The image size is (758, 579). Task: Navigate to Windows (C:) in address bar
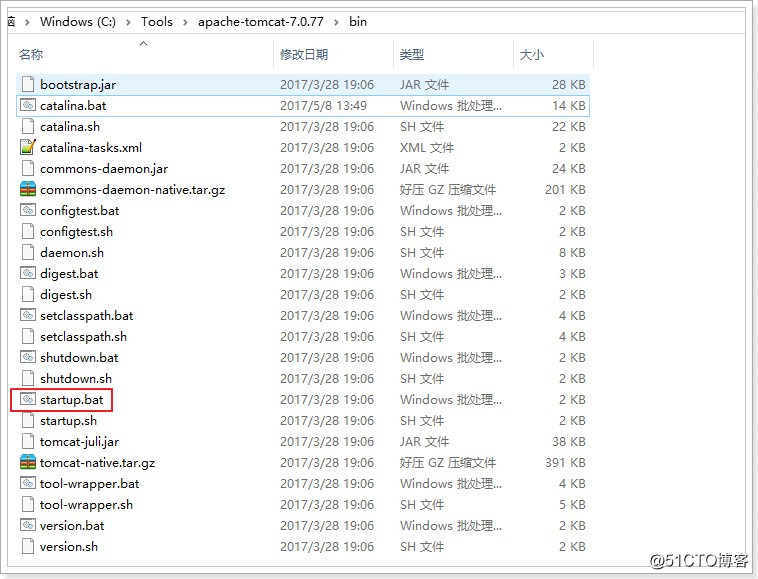coord(78,22)
